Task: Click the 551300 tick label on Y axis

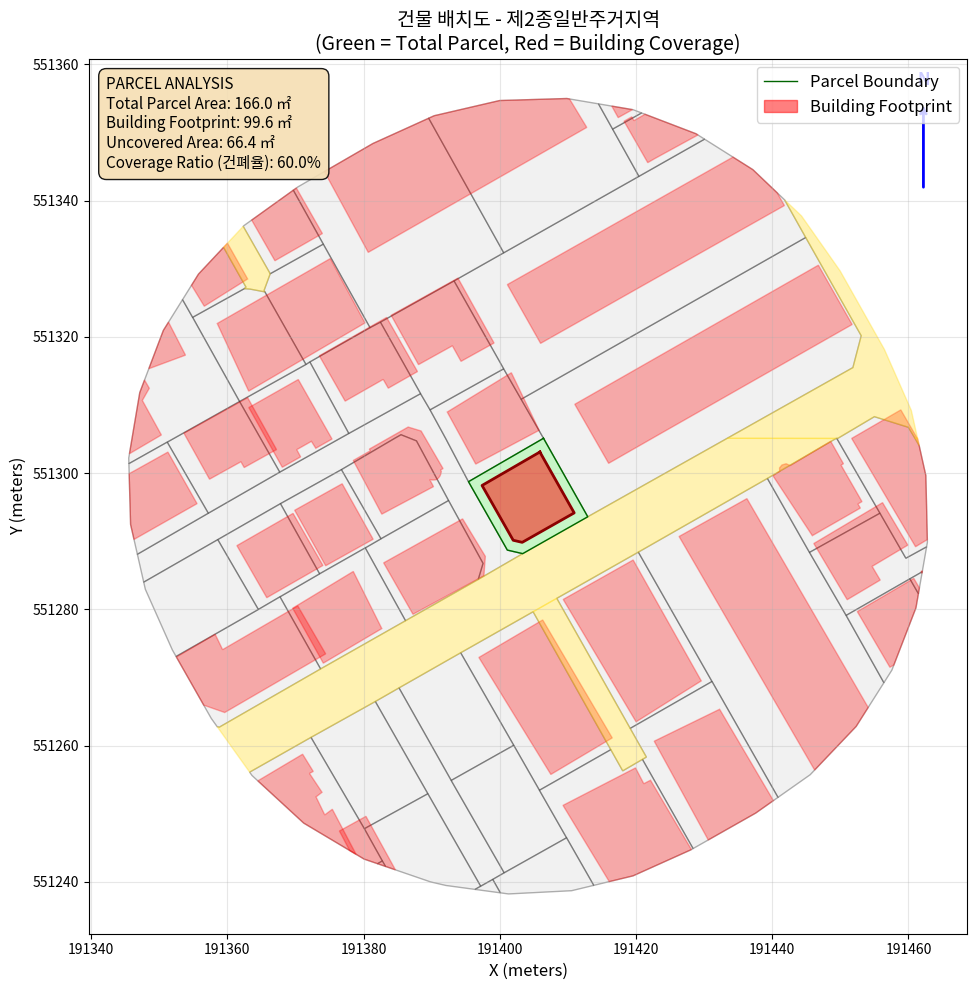Action: (x=56, y=473)
